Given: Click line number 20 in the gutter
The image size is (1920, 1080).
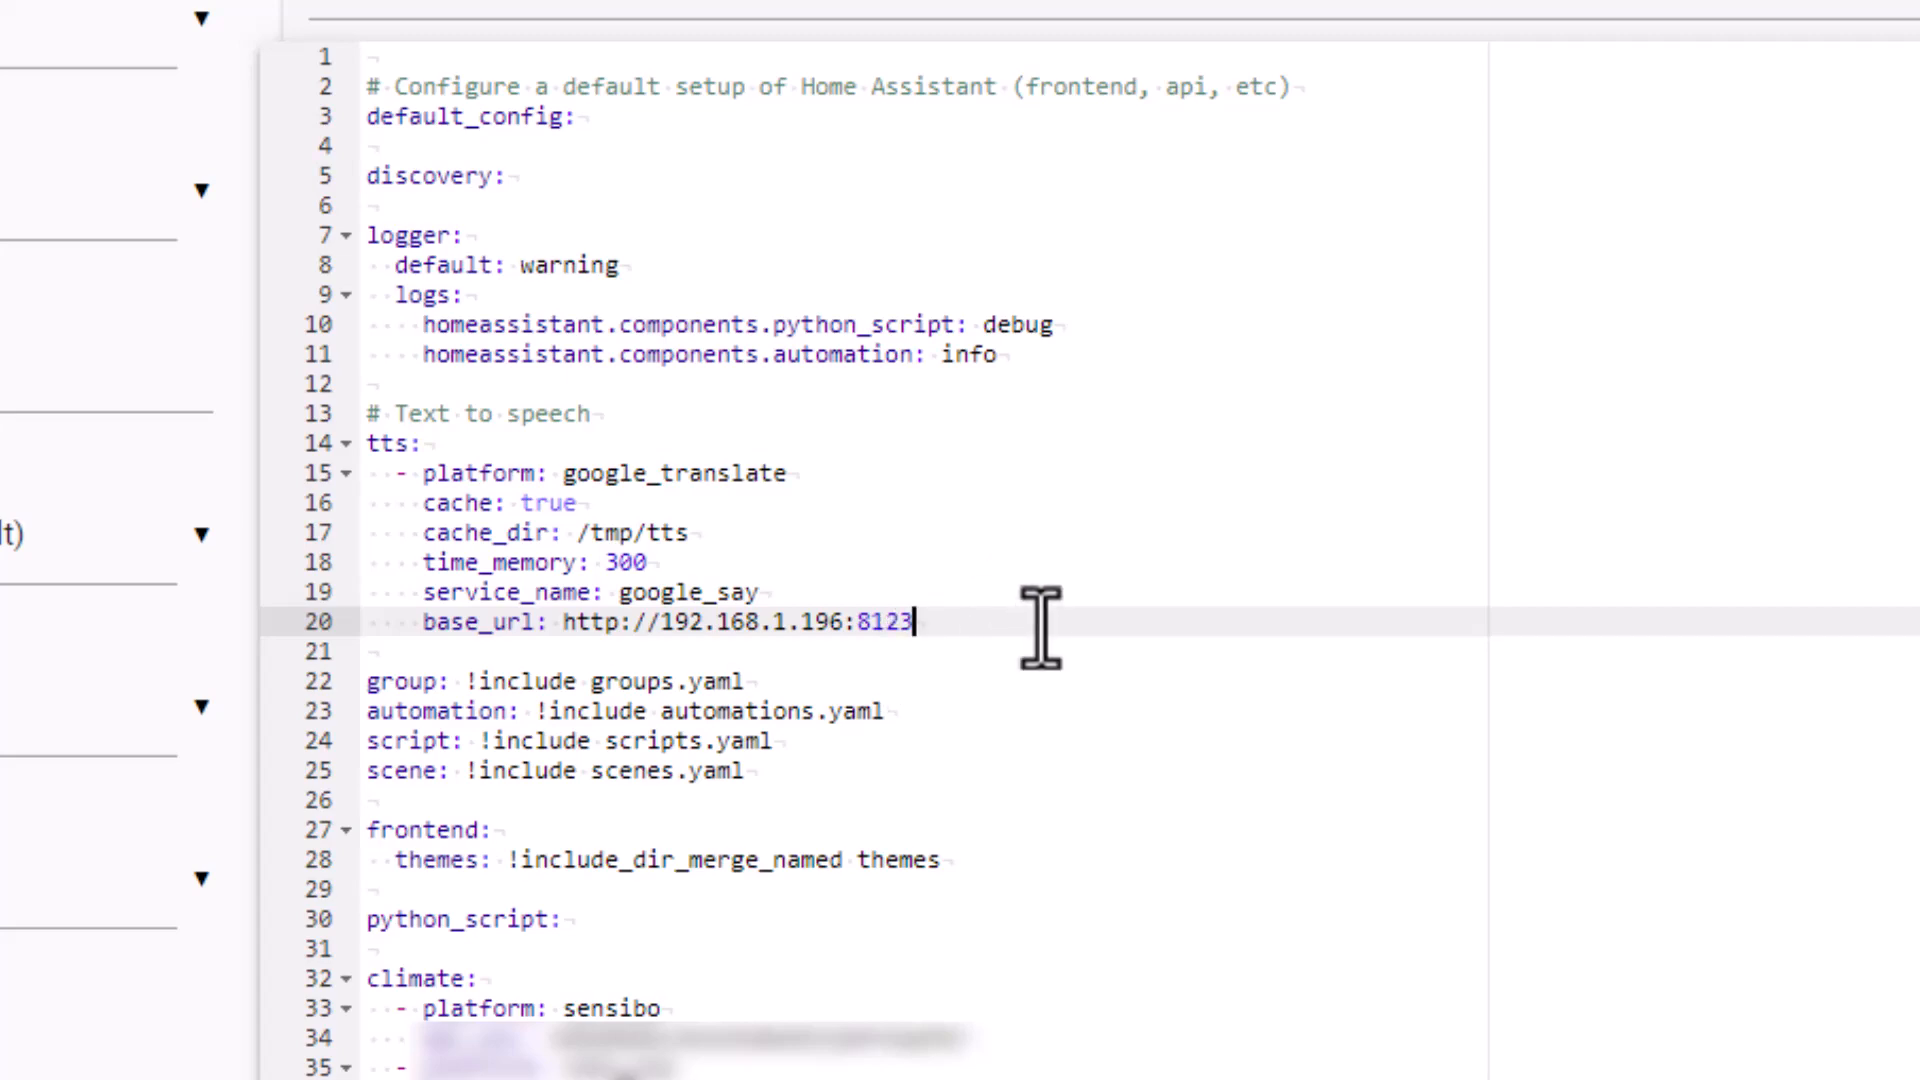Looking at the screenshot, I should pyautogui.click(x=318, y=621).
